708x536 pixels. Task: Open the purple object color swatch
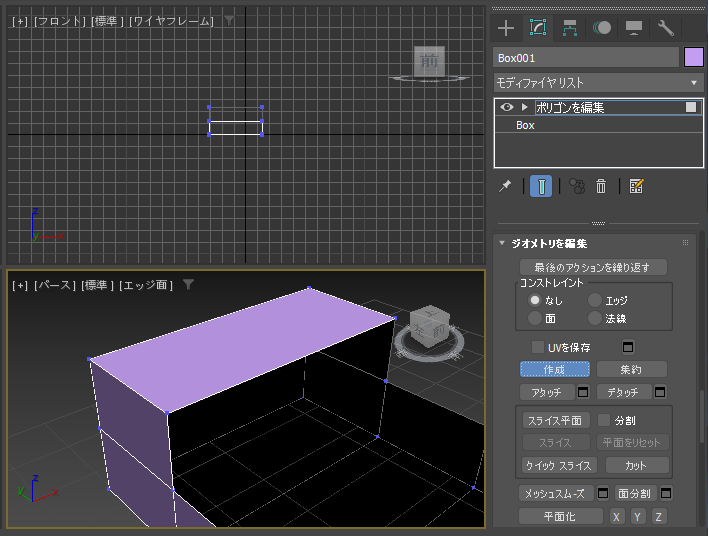coord(694,58)
